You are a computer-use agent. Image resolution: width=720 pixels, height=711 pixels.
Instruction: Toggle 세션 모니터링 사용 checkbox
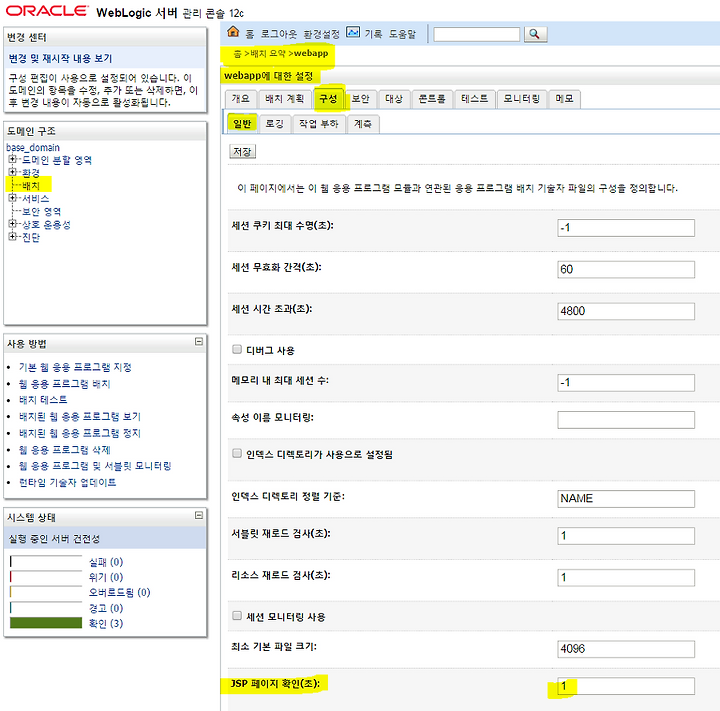pyautogui.click(x=237, y=615)
